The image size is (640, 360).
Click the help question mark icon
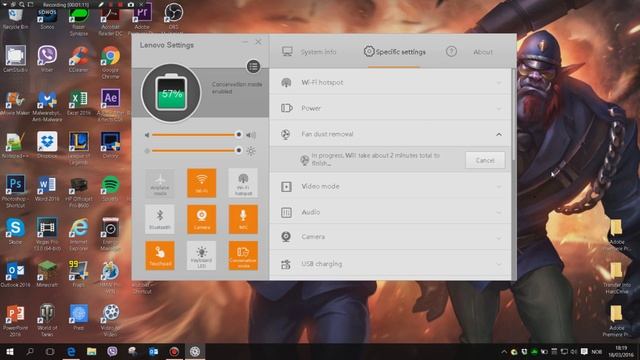[x=451, y=51]
